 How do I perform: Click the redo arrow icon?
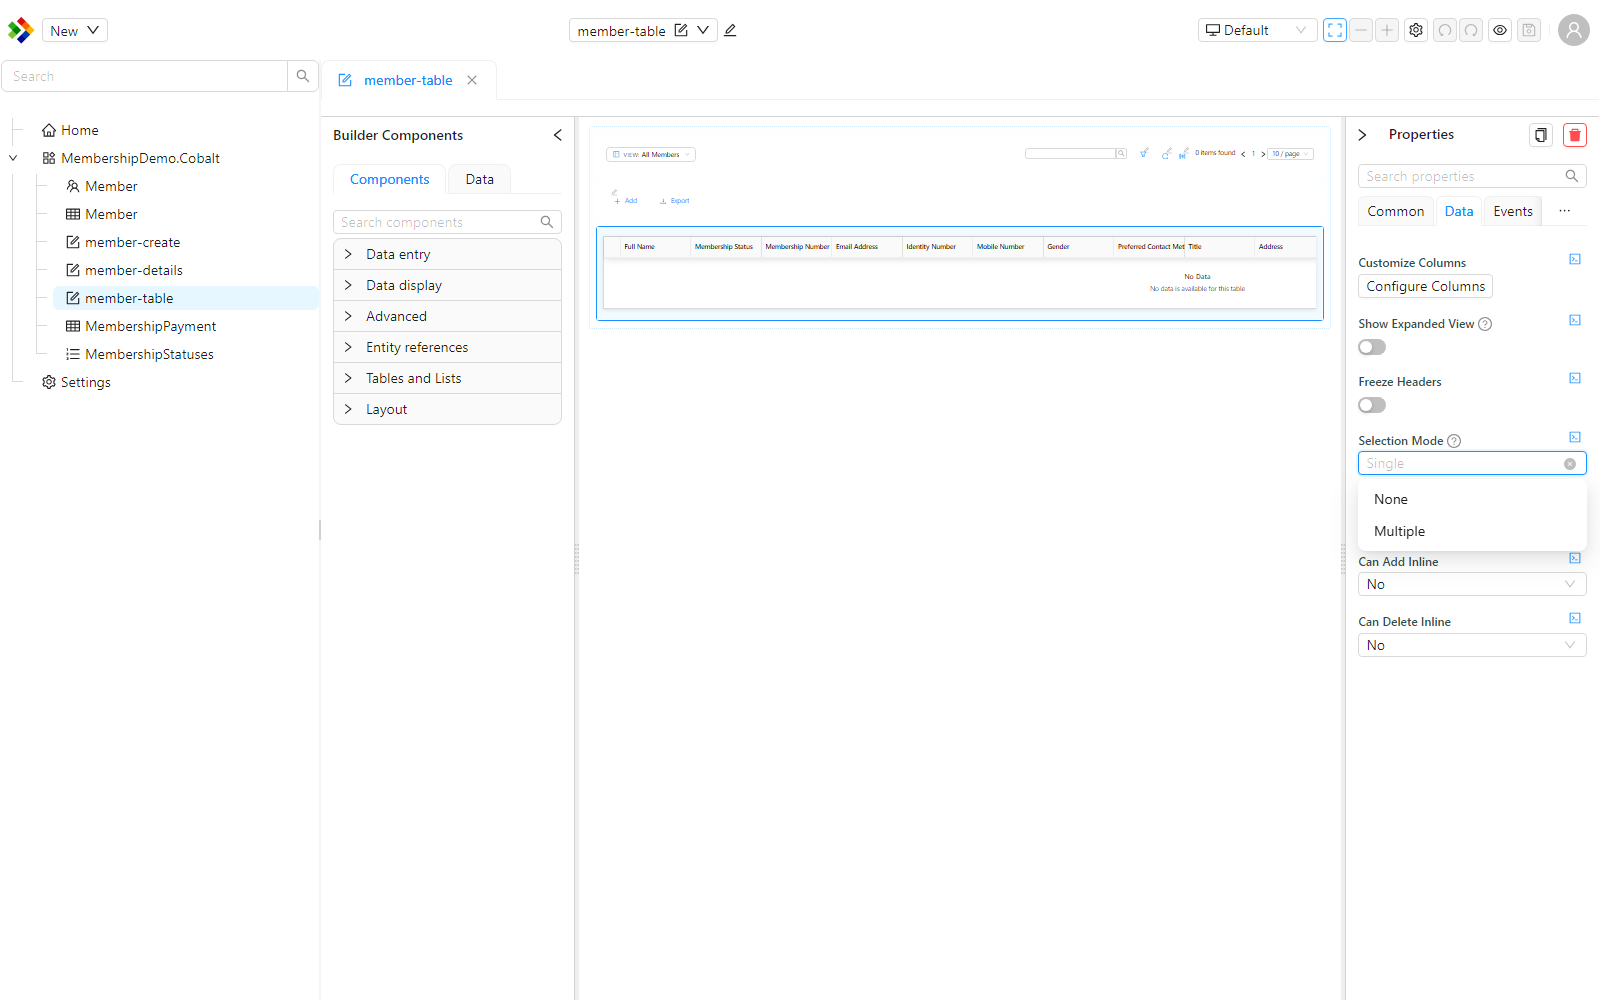tap(1471, 30)
